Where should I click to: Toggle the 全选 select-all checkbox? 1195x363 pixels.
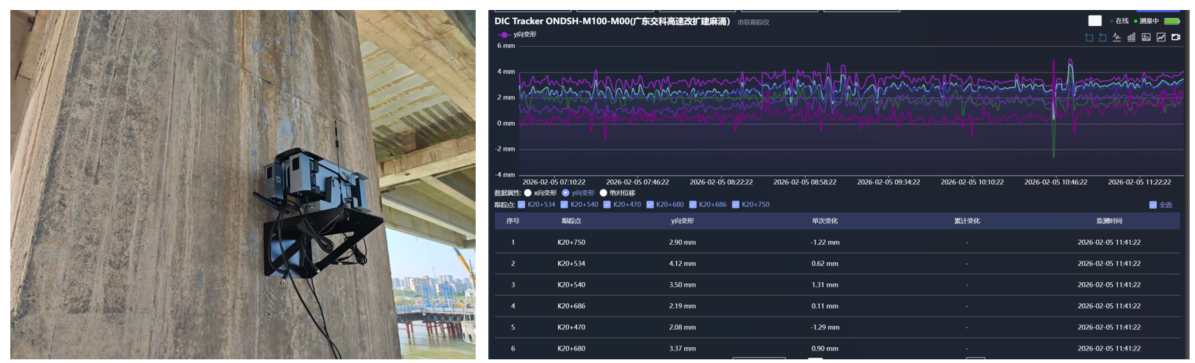pos(1153,204)
